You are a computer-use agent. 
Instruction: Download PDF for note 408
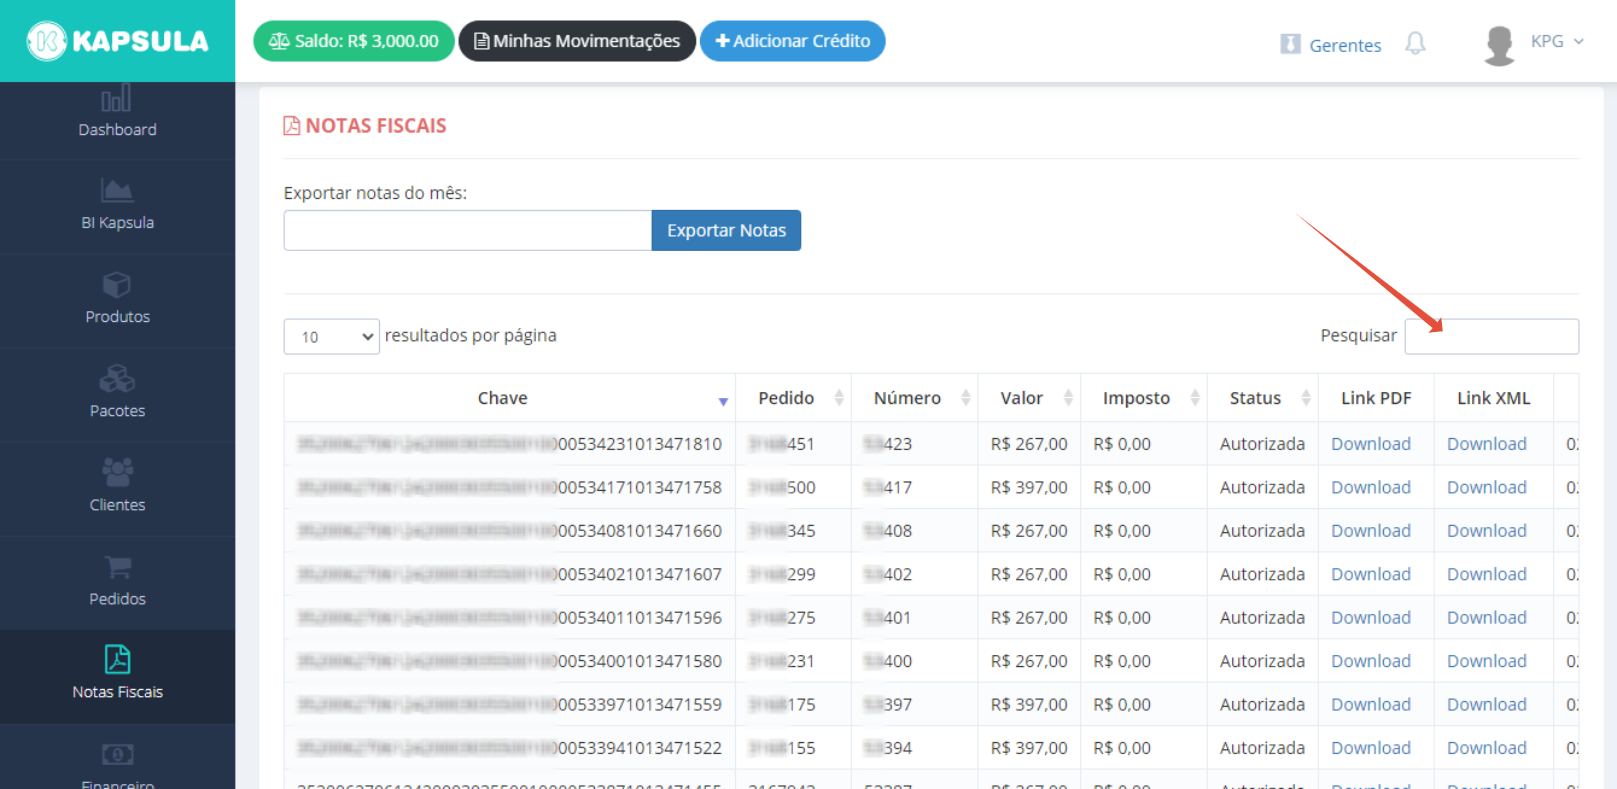click(x=1371, y=531)
